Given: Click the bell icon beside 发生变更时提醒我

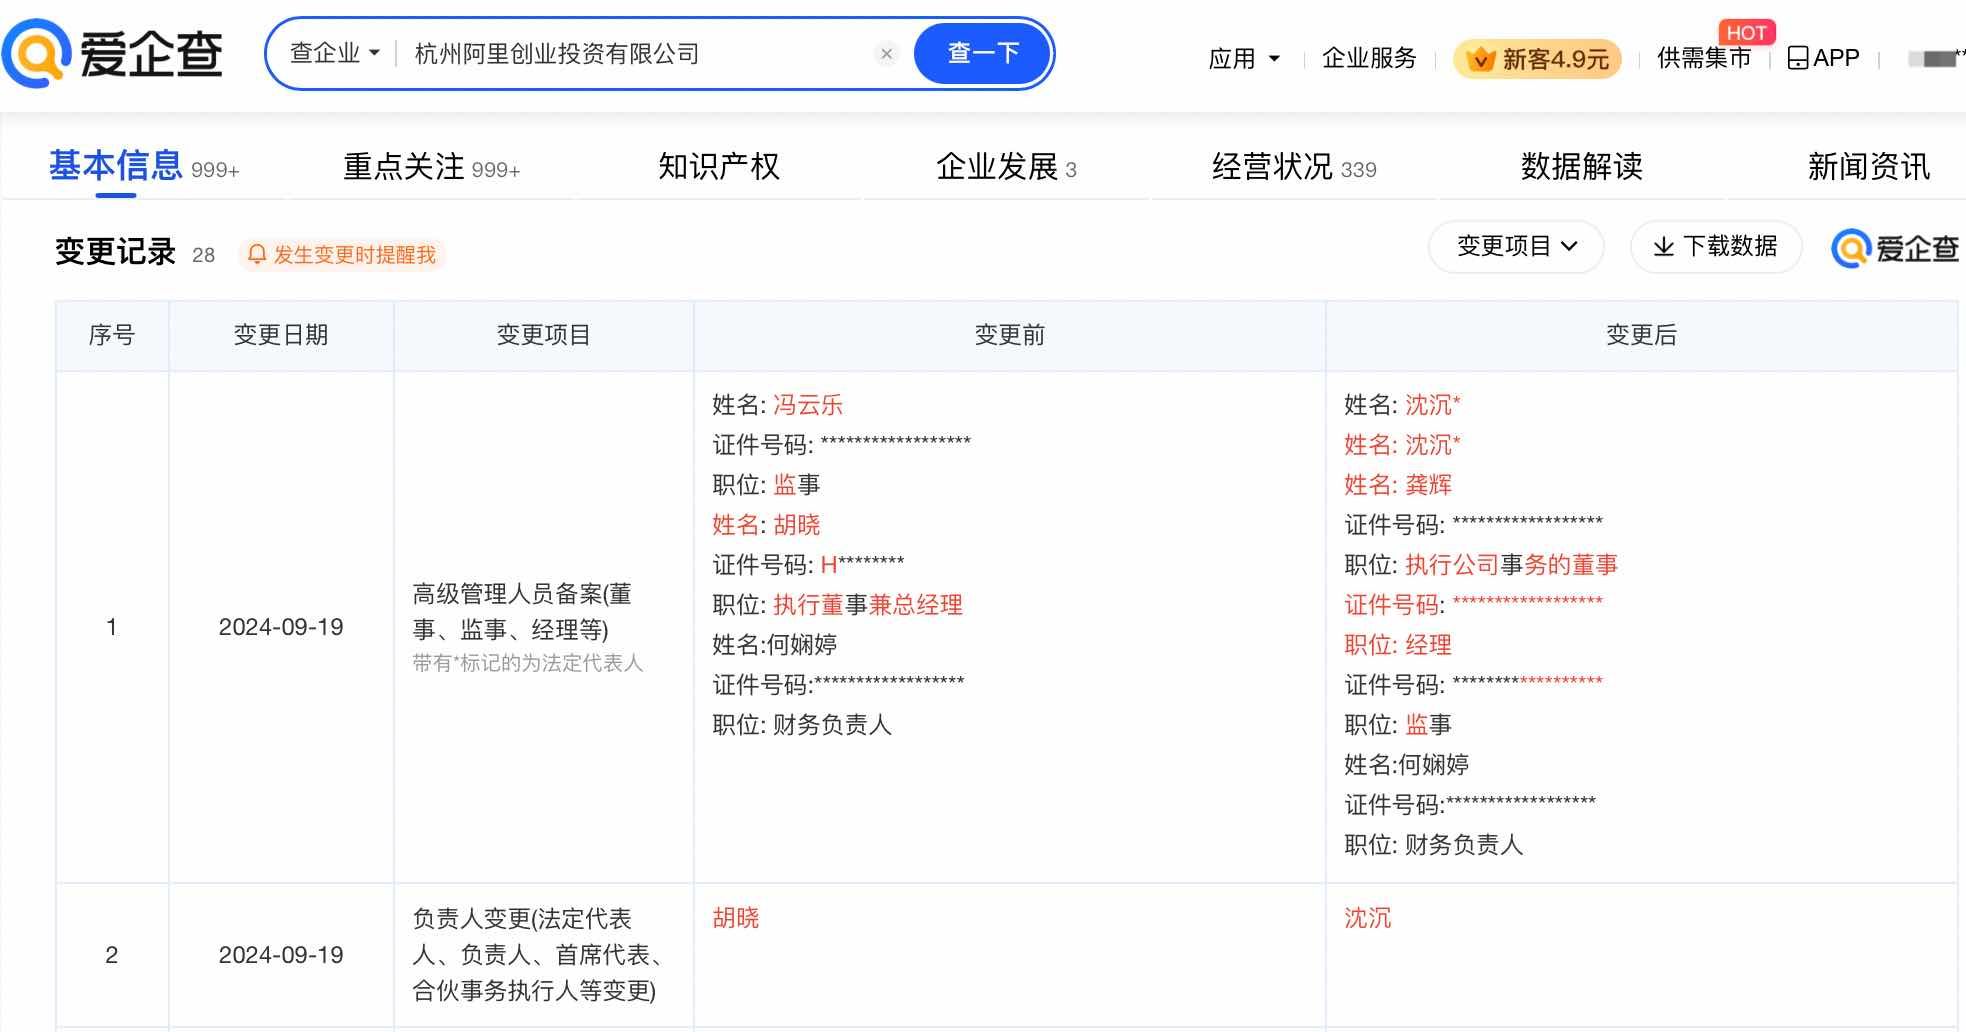Looking at the screenshot, I should click(x=257, y=255).
